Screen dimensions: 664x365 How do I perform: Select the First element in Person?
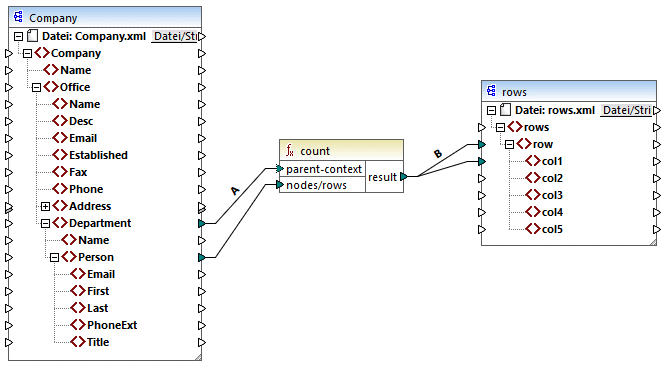click(98, 291)
